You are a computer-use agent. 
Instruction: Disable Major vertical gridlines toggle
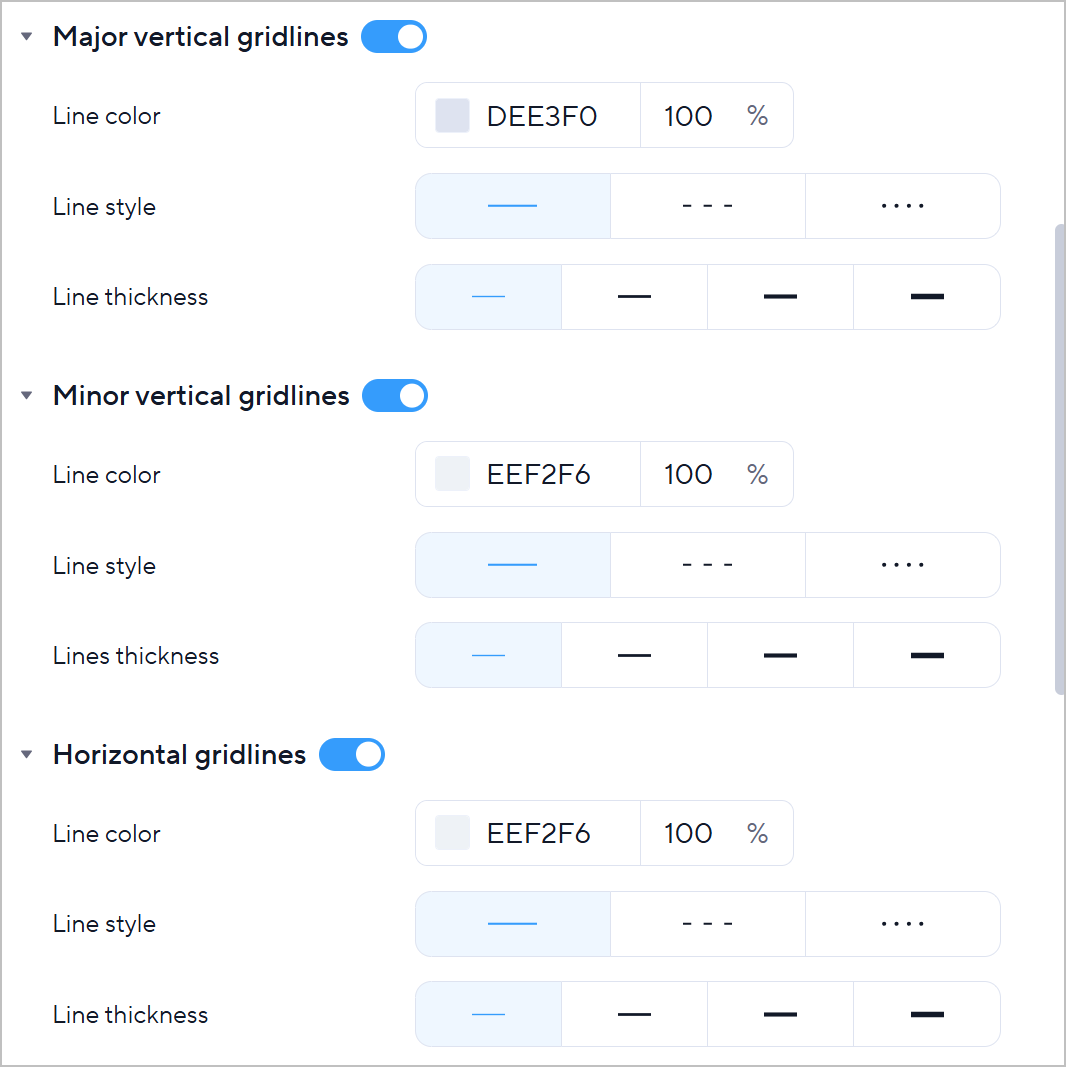394,37
